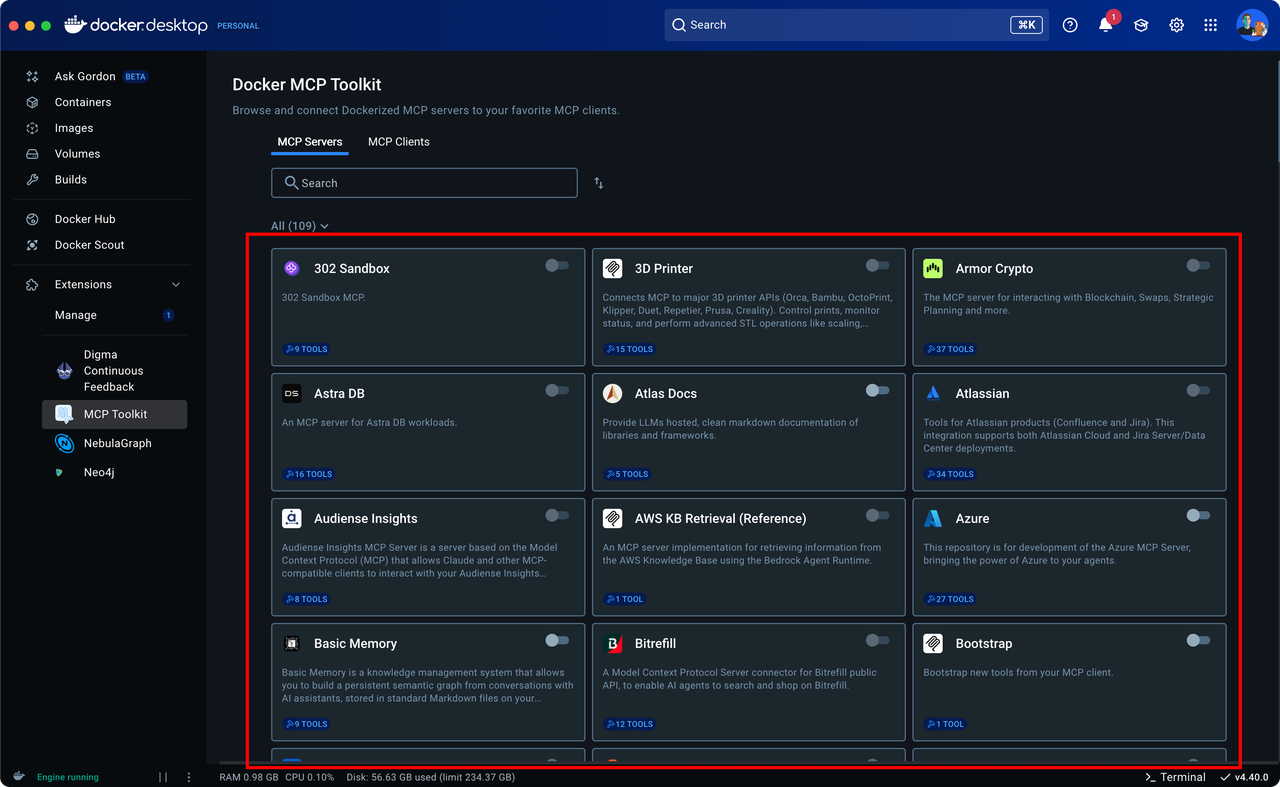1280x787 pixels.
Task: Enable the 302 Sandbox server toggle
Action: [x=557, y=265]
